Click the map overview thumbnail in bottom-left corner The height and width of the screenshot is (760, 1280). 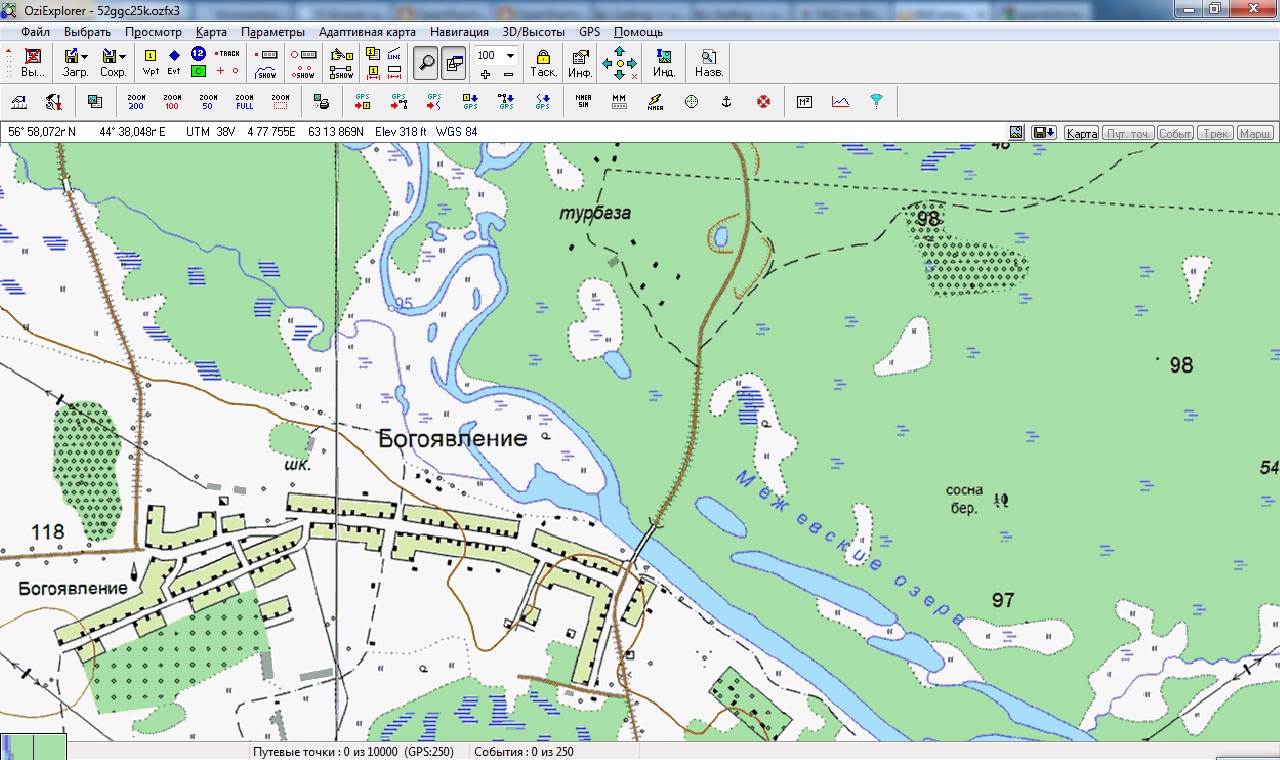coord(33,747)
